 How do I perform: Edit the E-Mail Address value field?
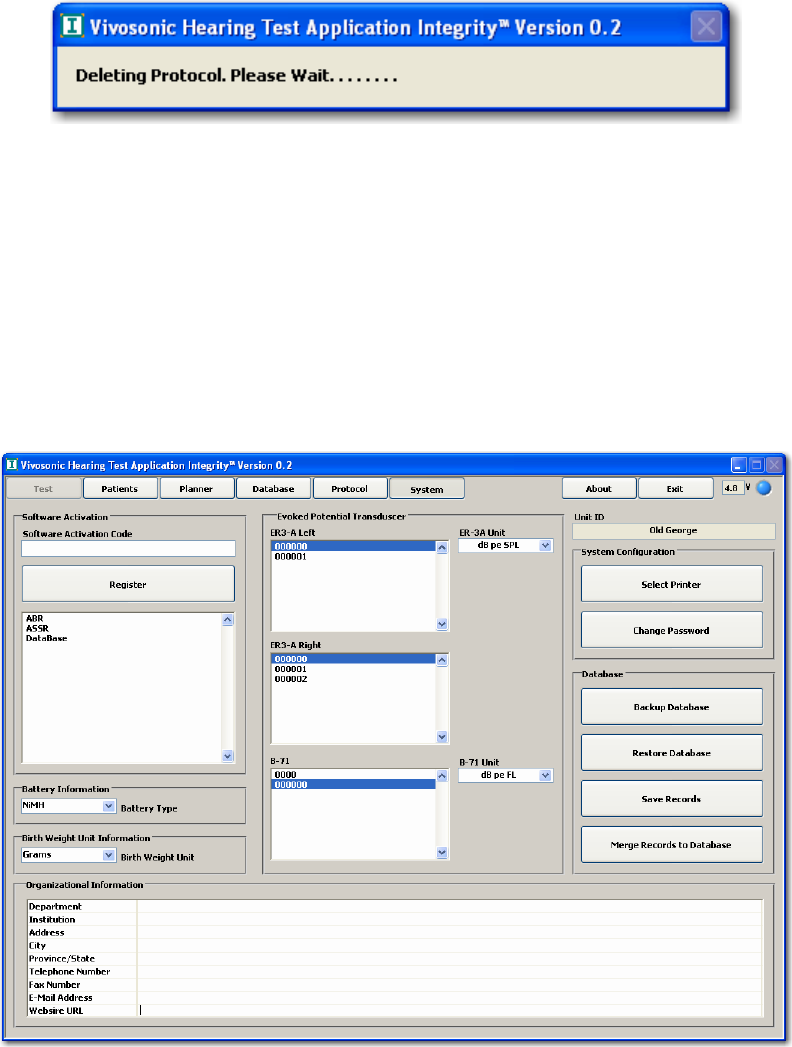(x=449, y=998)
